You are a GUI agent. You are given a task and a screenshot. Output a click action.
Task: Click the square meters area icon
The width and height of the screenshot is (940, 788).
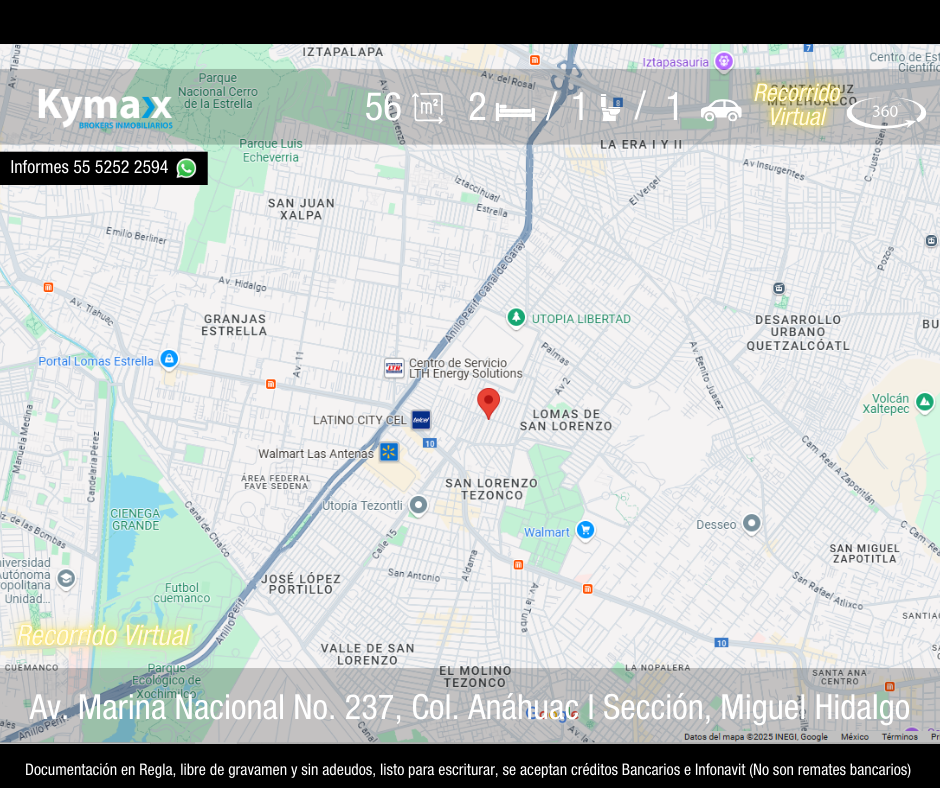pos(429,108)
